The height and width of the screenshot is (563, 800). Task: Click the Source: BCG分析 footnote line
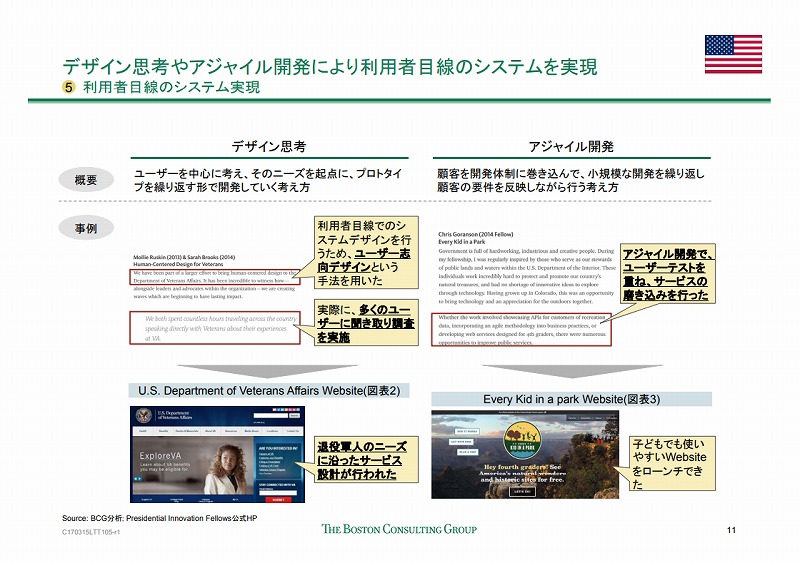pos(160,518)
